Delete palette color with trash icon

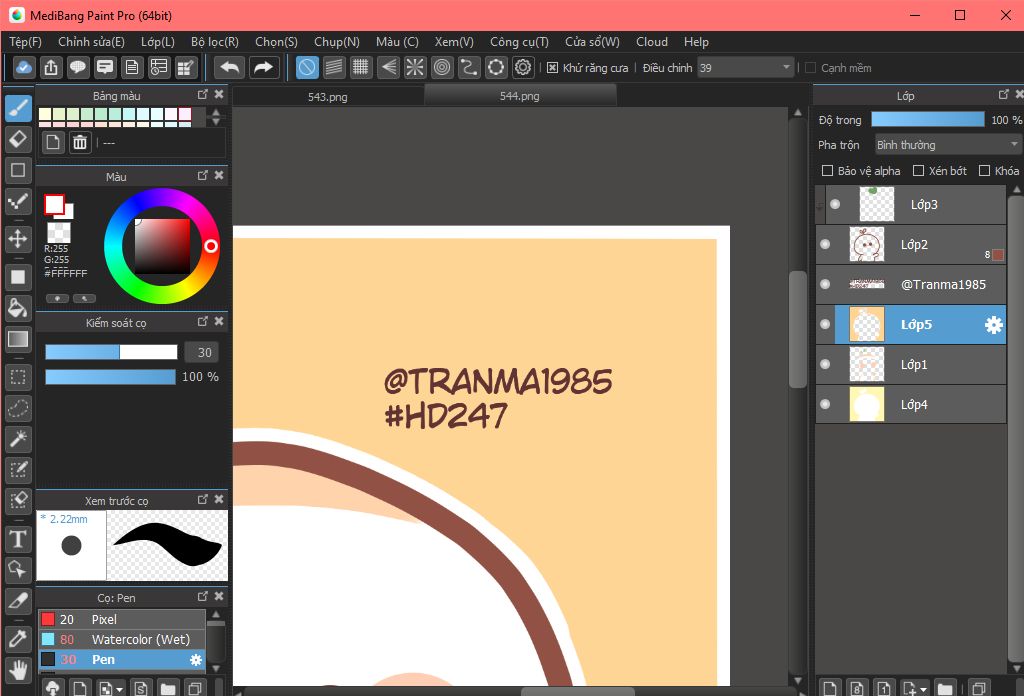click(x=80, y=142)
